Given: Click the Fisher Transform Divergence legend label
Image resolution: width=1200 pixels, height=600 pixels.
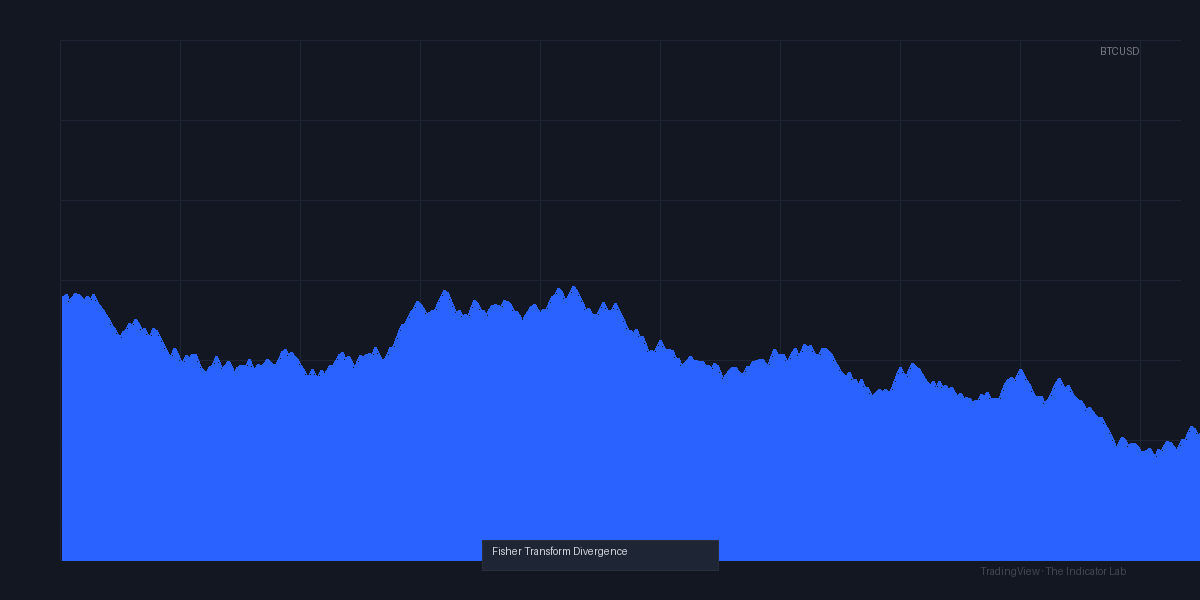Looking at the screenshot, I should coord(560,551).
